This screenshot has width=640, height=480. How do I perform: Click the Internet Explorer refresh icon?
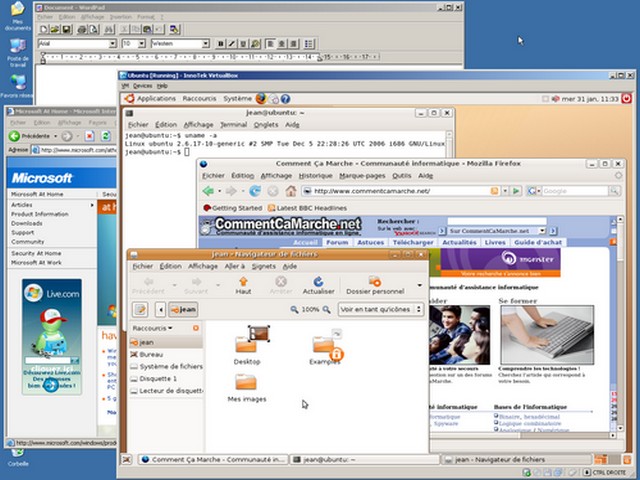(106, 136)
